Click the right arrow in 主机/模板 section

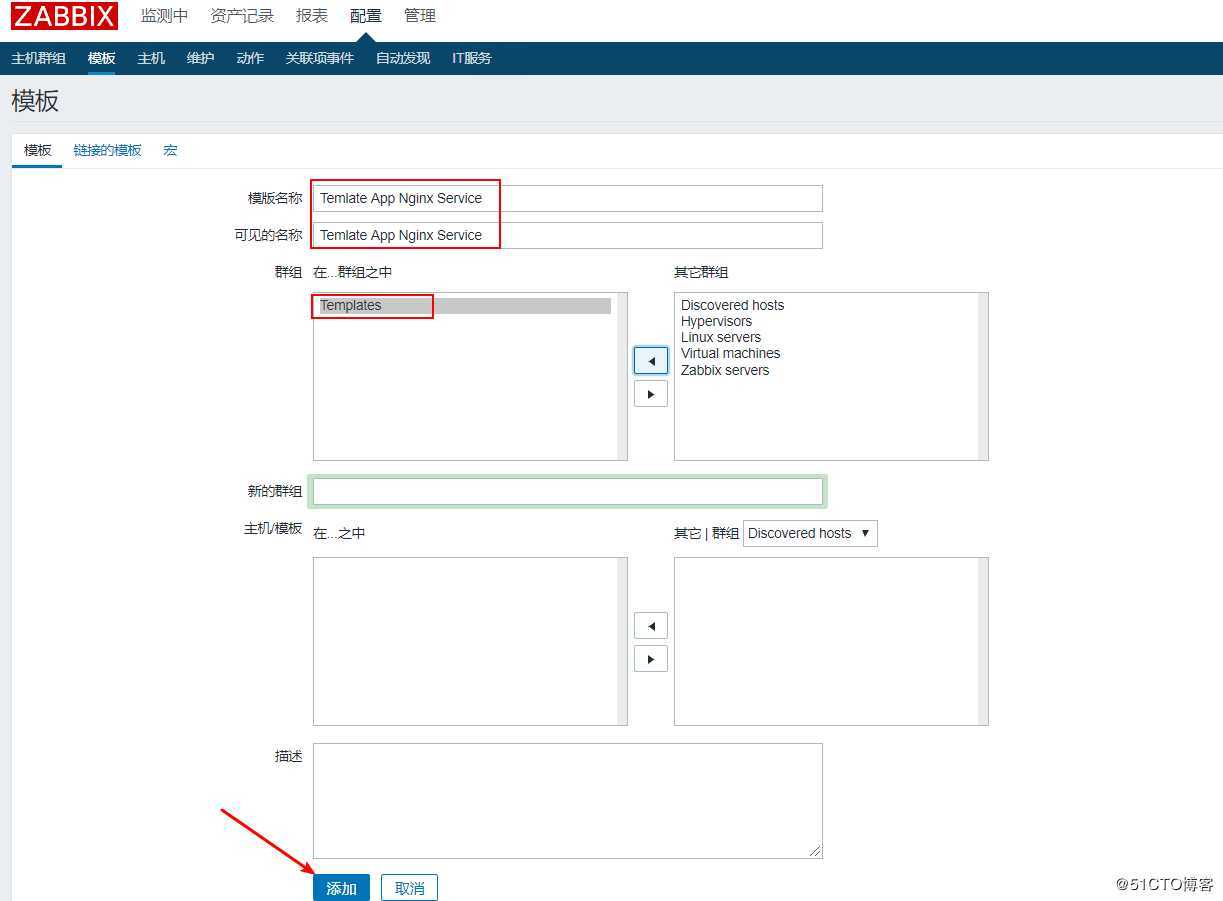click(650, 658)
